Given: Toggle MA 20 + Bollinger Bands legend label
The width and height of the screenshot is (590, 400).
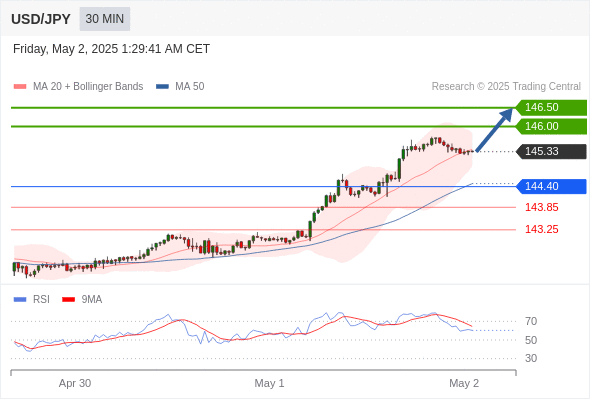Looking at the screenshot, I should tap(88, 87).
